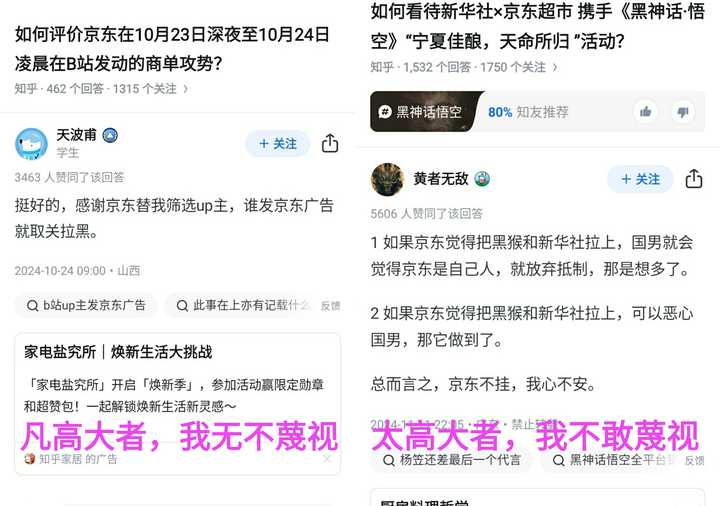Tap 反馈 next to left search suggestions
This screenshot has height=506, width=720.
[x=330, y=306]
